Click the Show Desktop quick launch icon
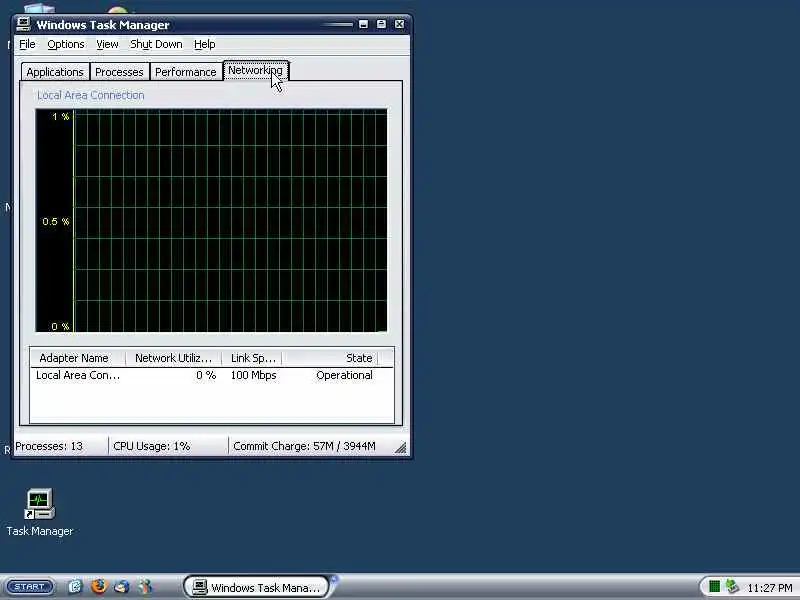 point(75,587)
